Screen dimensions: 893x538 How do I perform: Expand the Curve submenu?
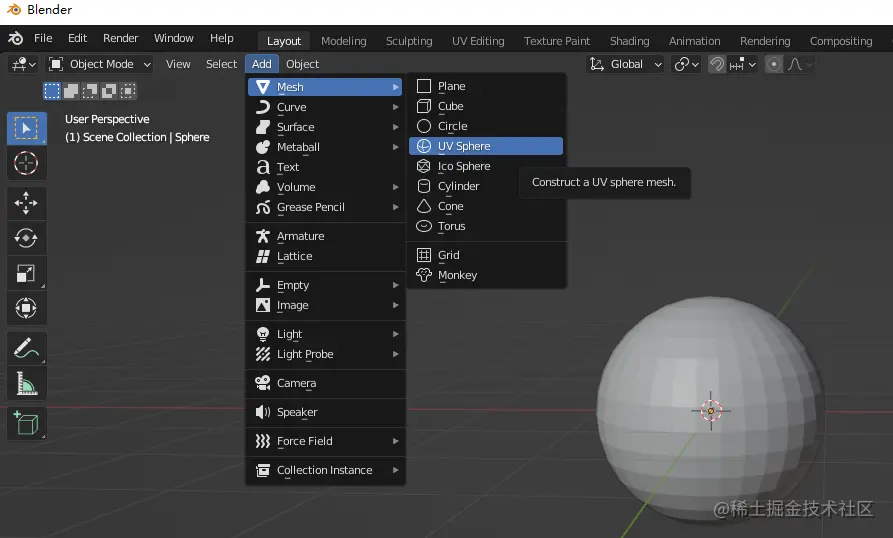(x=325, y=107)
